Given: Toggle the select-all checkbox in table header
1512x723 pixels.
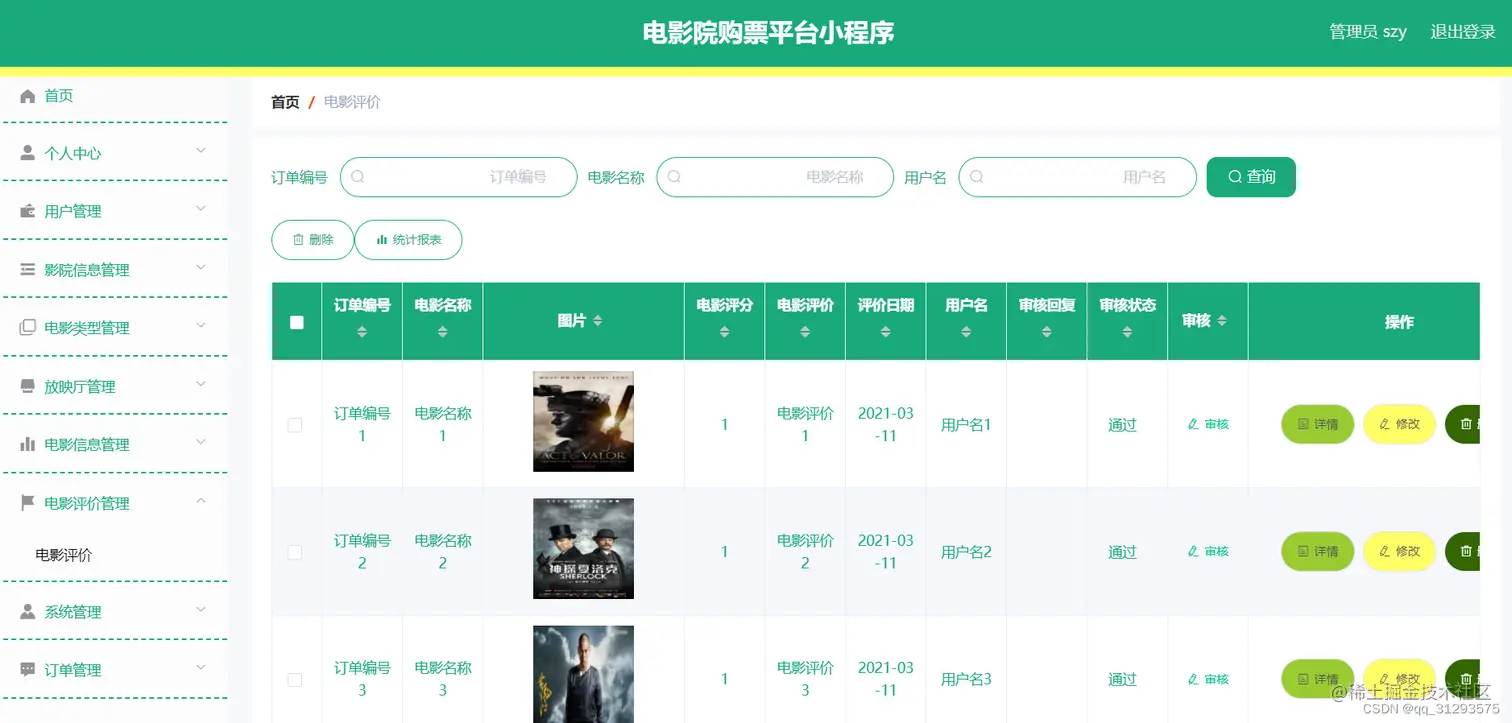Looking at the screenshot, I should coord(296,322).
